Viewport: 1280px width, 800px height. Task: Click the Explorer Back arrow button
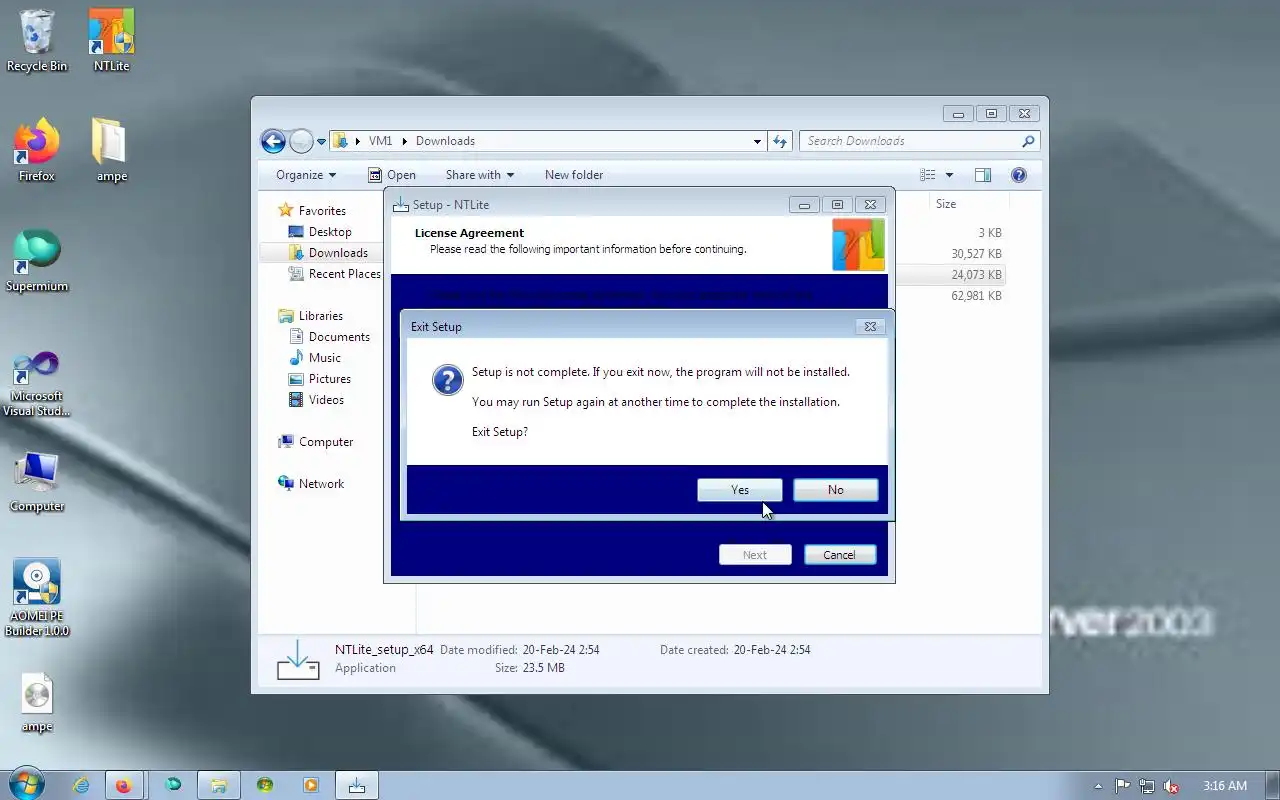(x=273, y=141)
